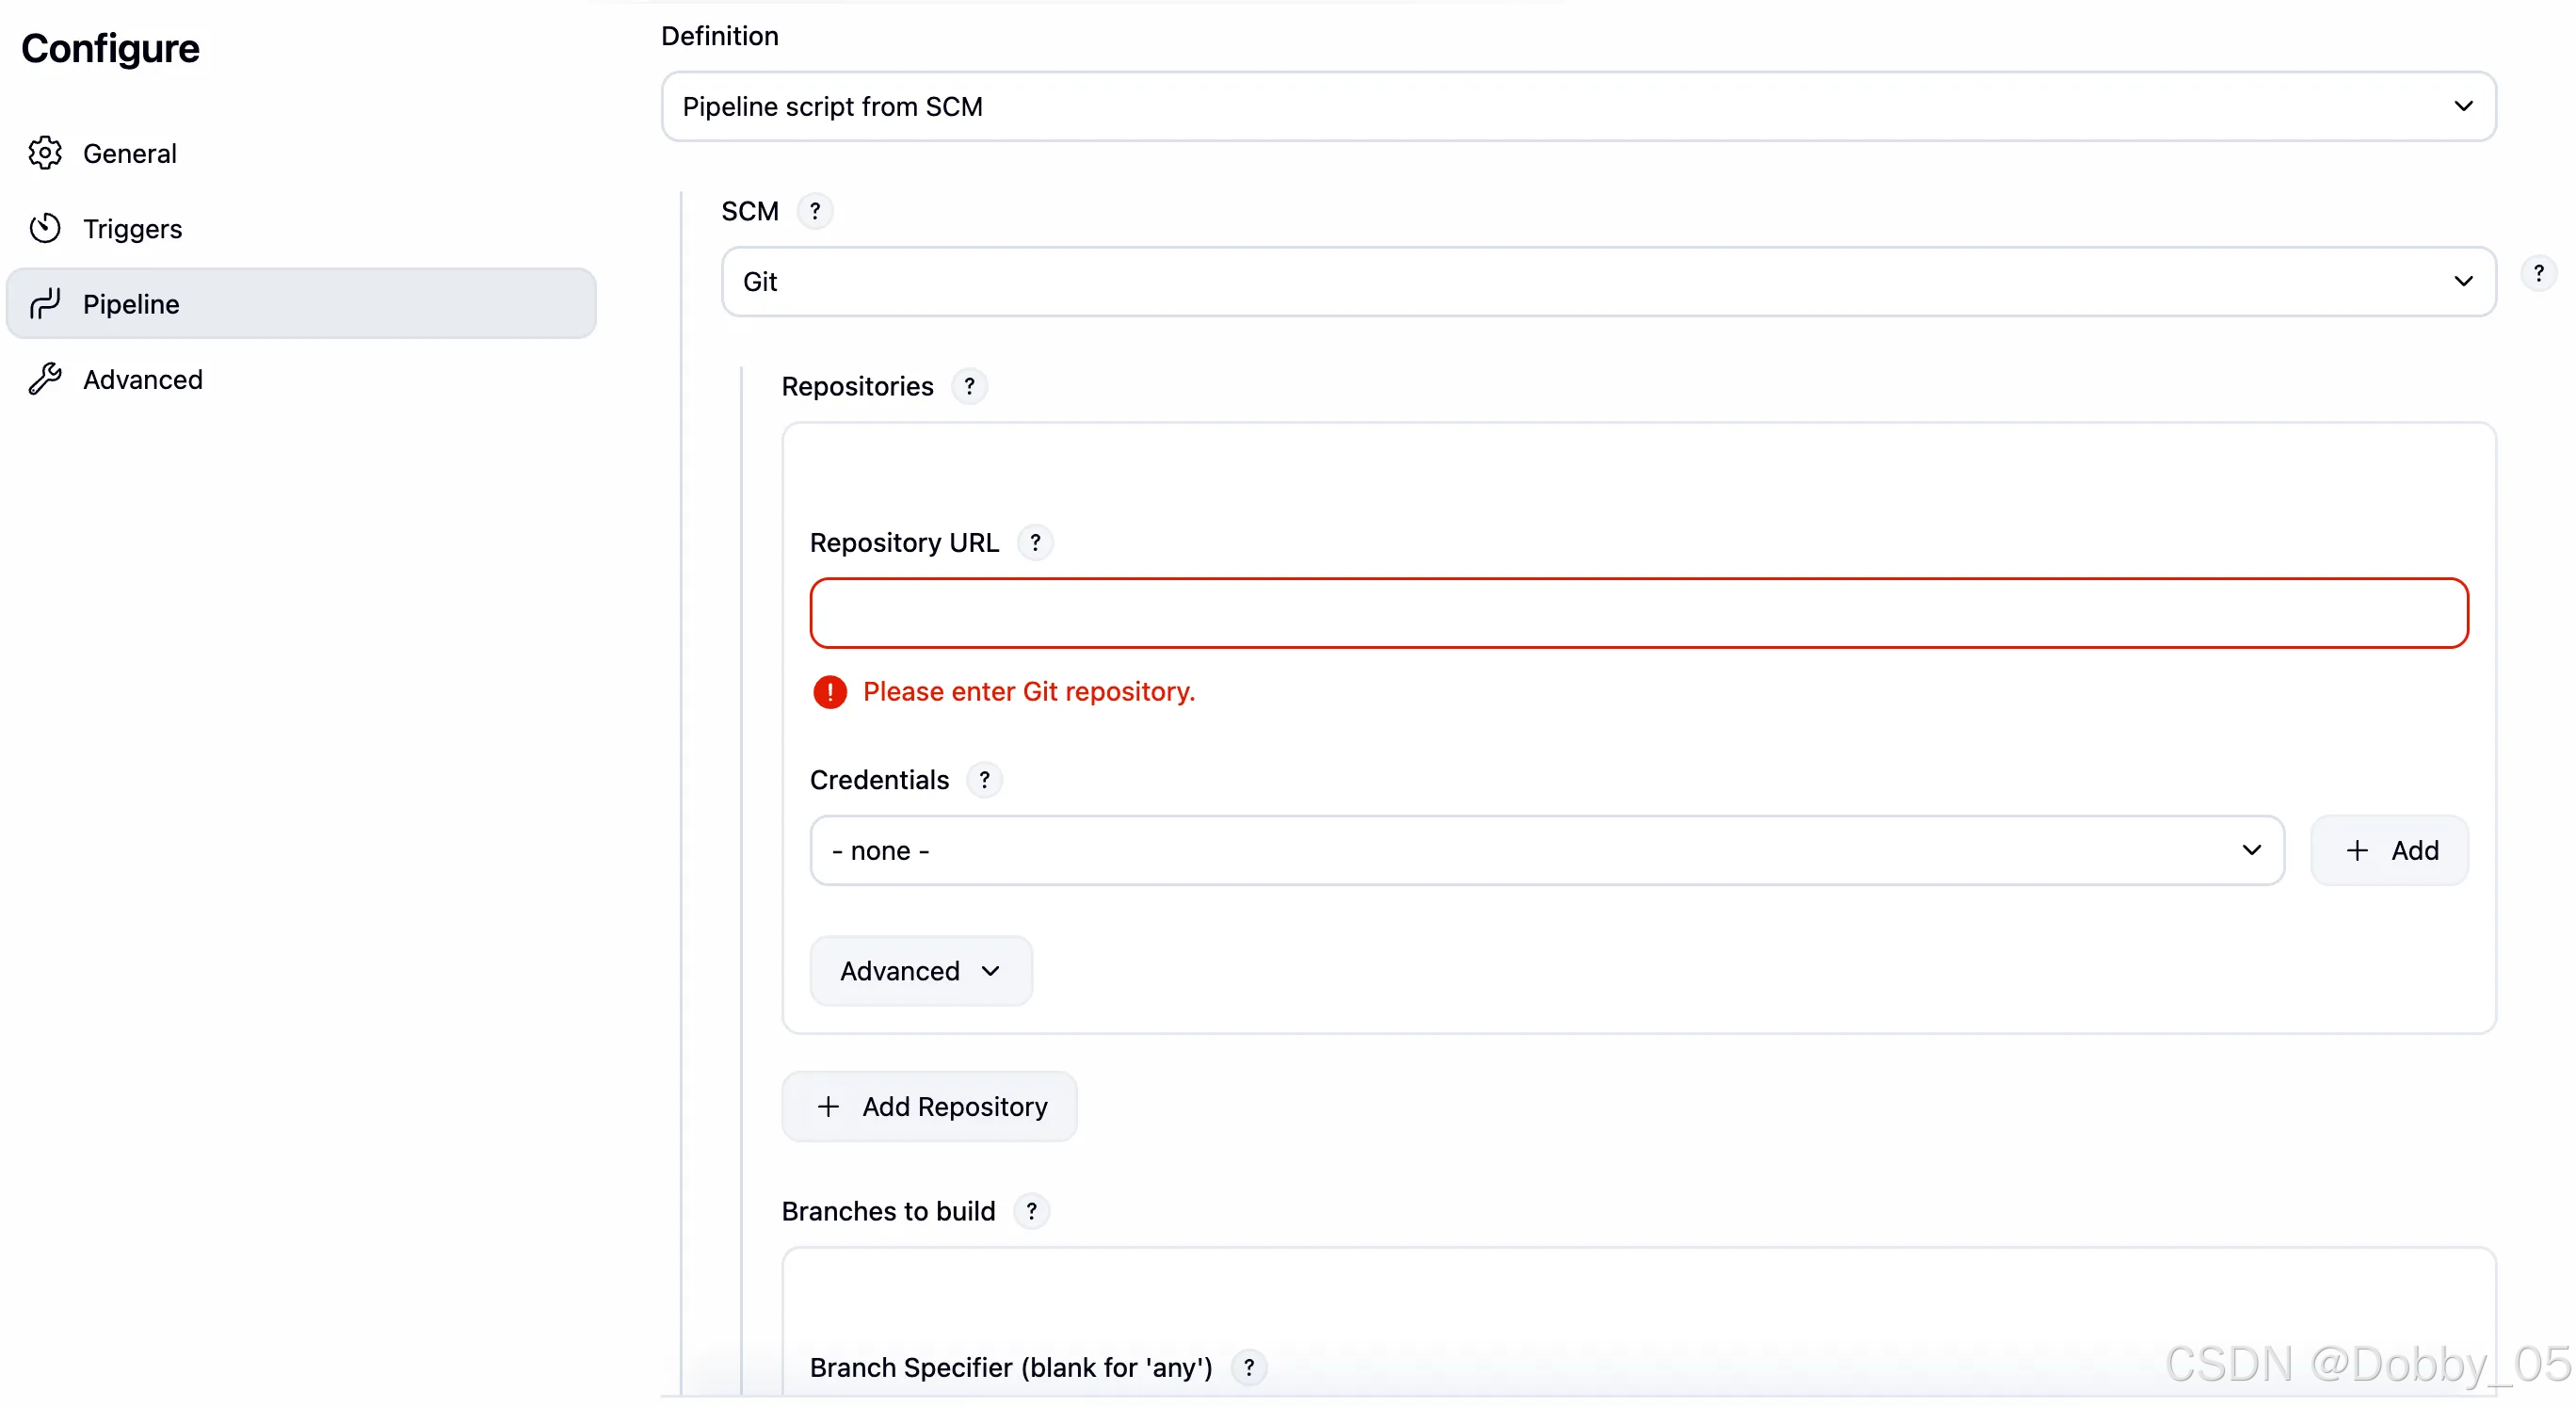Click the Add credentials button
Viewport: 2576px width, 1407px height.
[2389, 850]
